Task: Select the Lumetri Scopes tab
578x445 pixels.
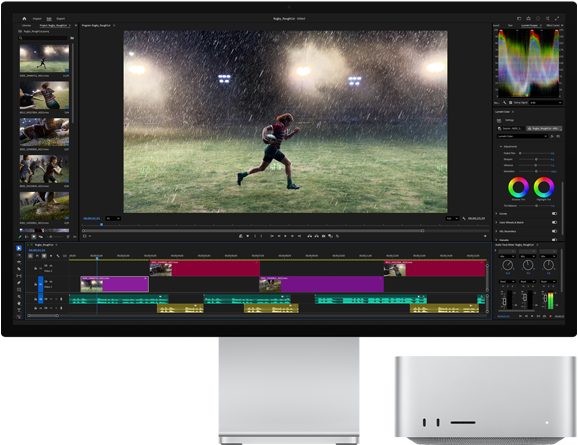Action: (x=529, y=25)
